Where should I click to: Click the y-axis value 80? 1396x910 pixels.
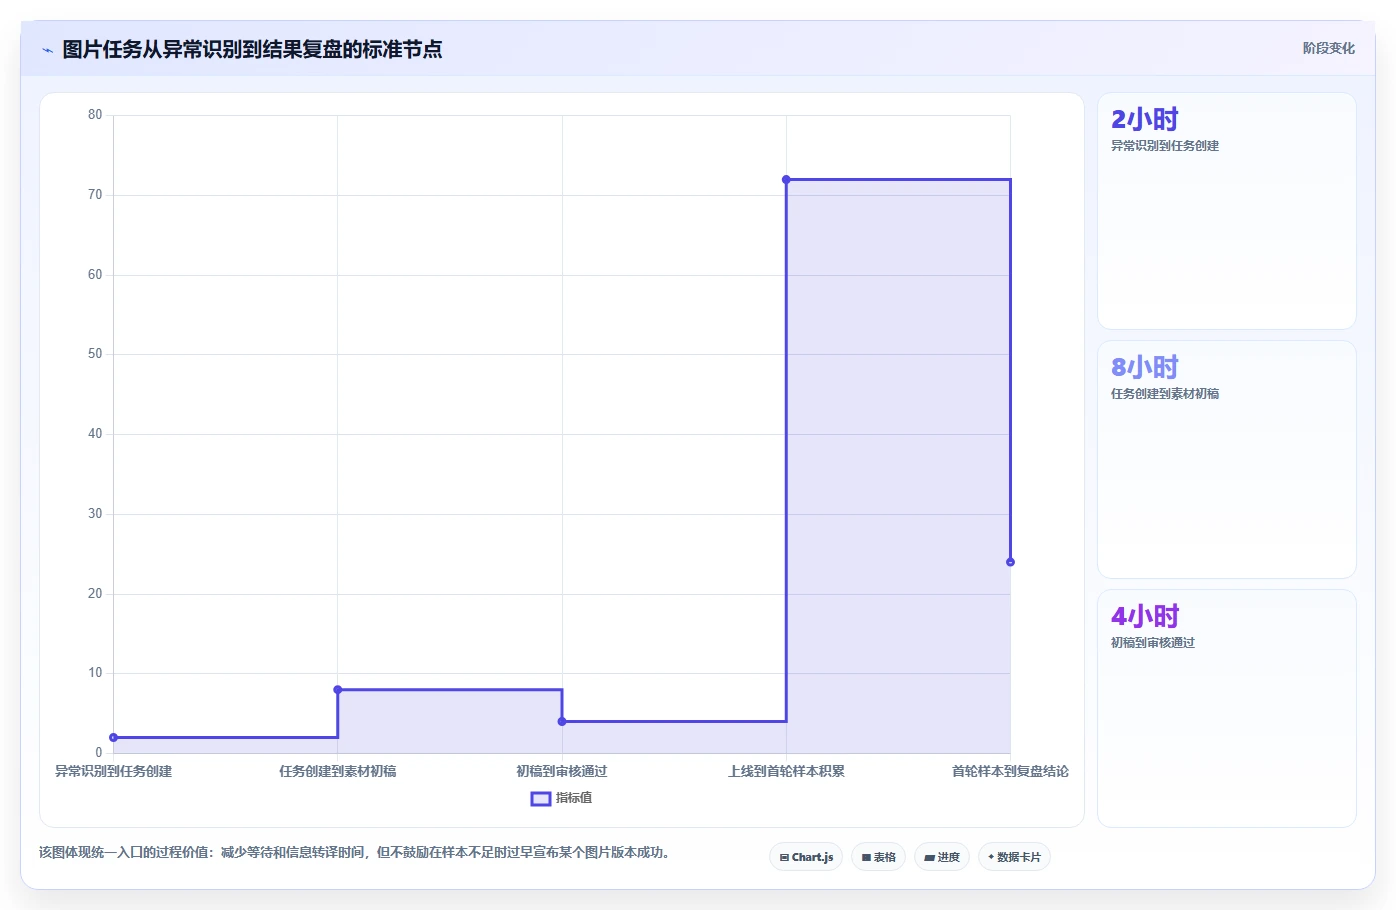(x=95, y=115)
